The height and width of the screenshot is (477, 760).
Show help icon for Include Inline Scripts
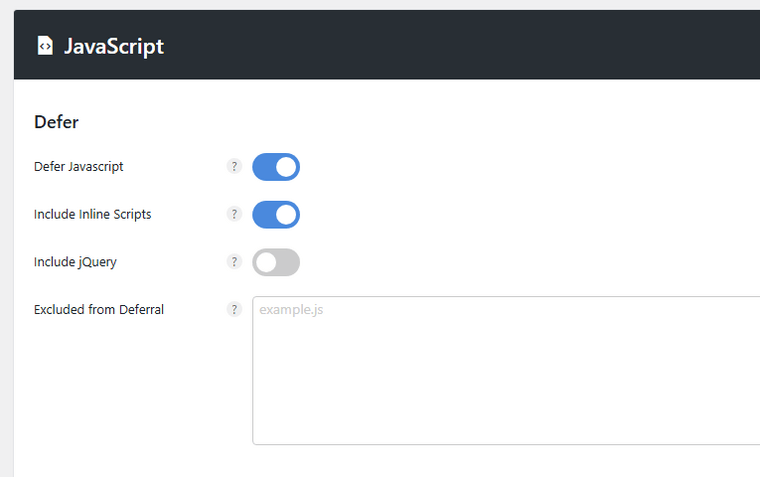[x=234, y=214]
